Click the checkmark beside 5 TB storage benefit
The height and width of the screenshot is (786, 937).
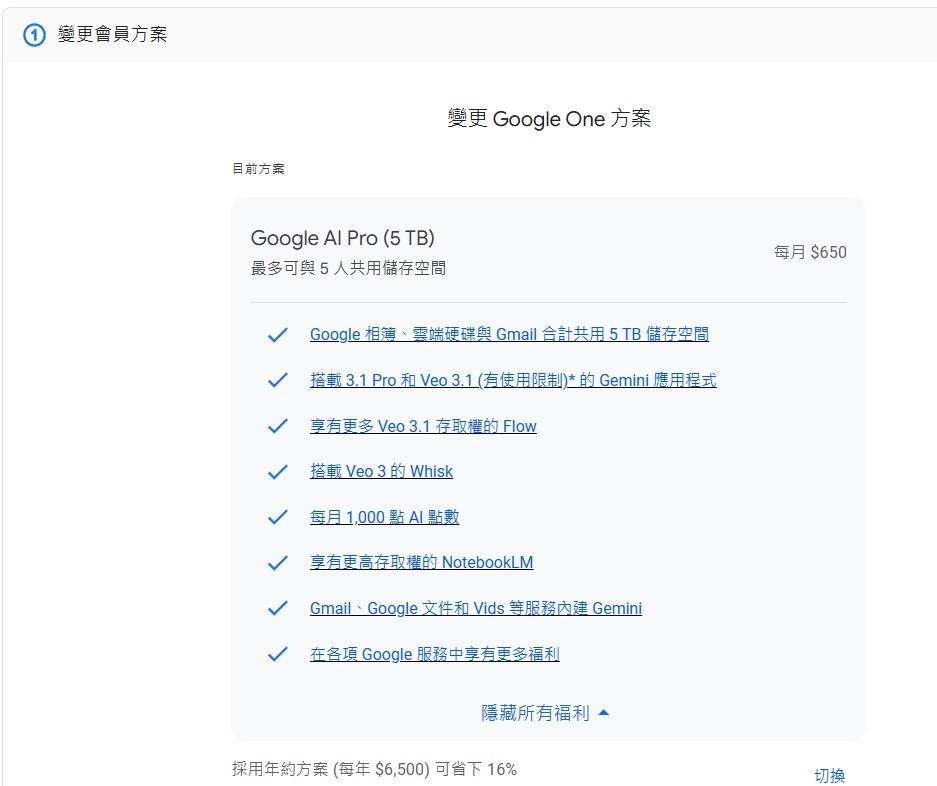[x=278, y=335]
